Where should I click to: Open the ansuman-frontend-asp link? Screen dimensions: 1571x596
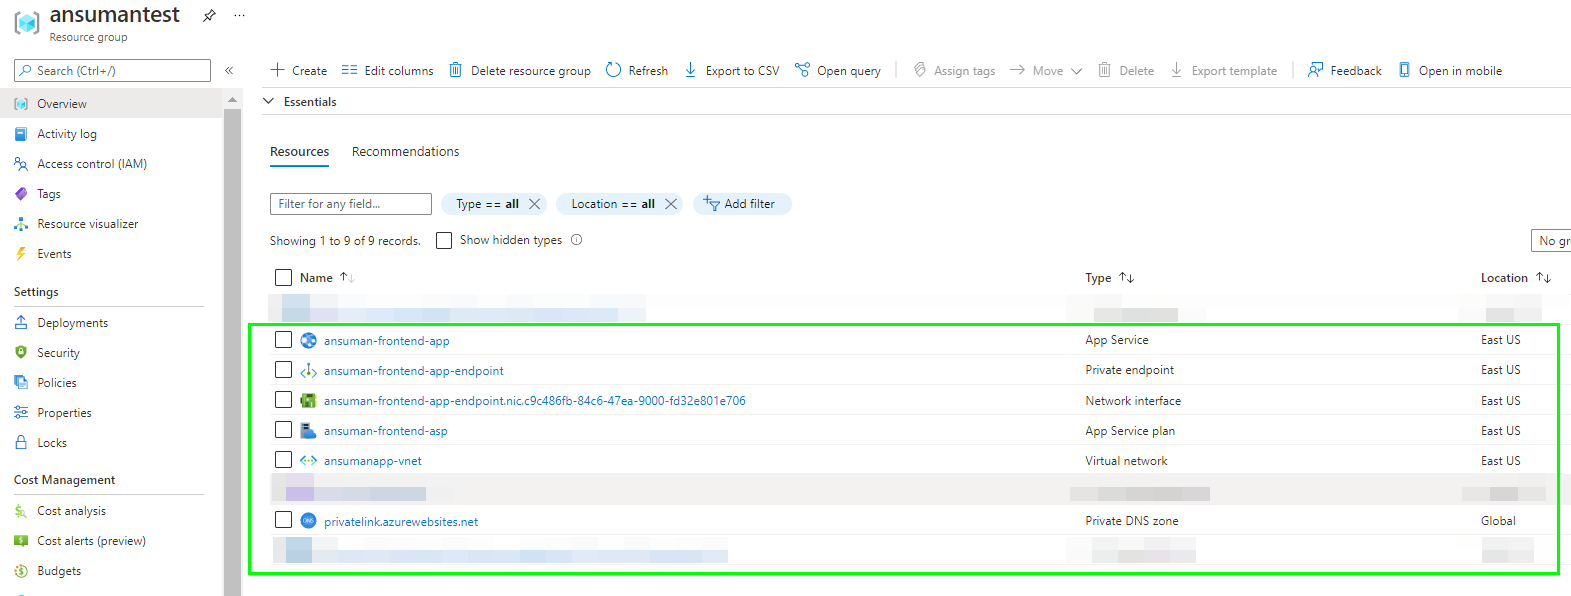pyautogui.click(x=385, y=431)
